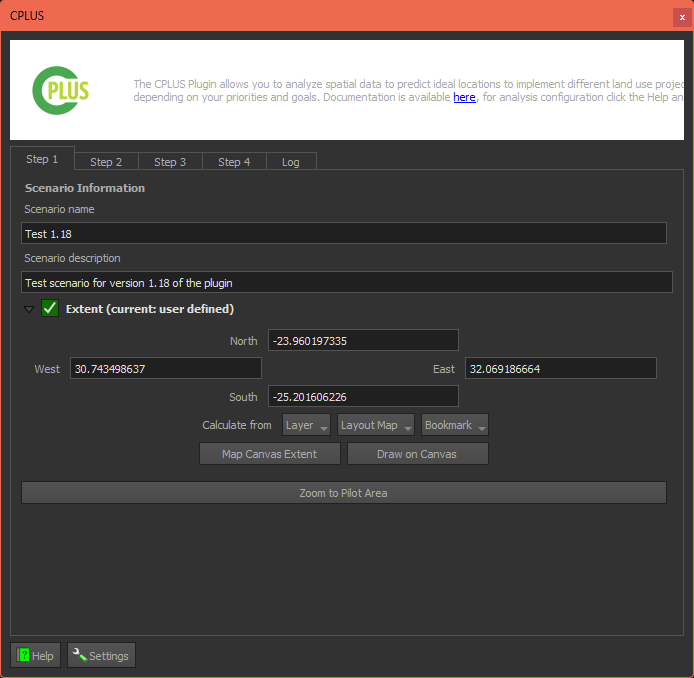Viewport: 694px width, 678px height.
Task: Open the Layout Map dropdown
Action: click(x=376, y=425)
